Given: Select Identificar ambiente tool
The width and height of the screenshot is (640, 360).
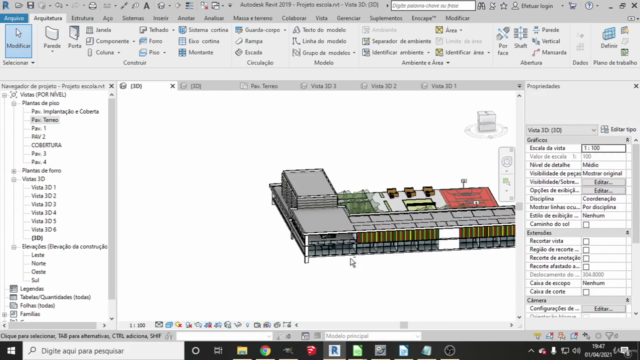Looking at the screenshot, I should 393,52.
